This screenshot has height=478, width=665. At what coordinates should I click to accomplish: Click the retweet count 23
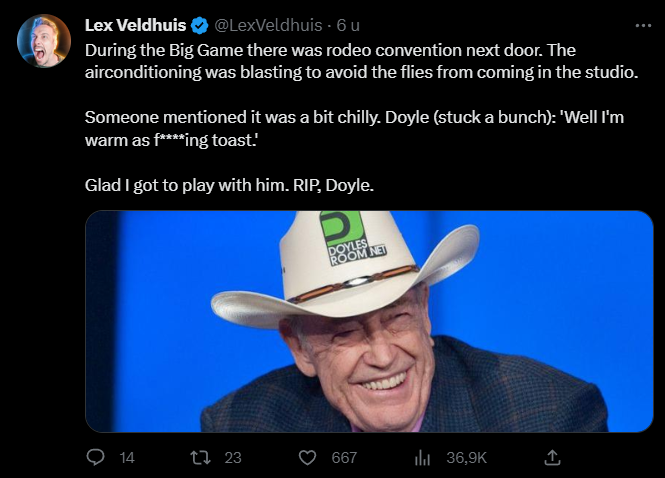coord(233,457)
